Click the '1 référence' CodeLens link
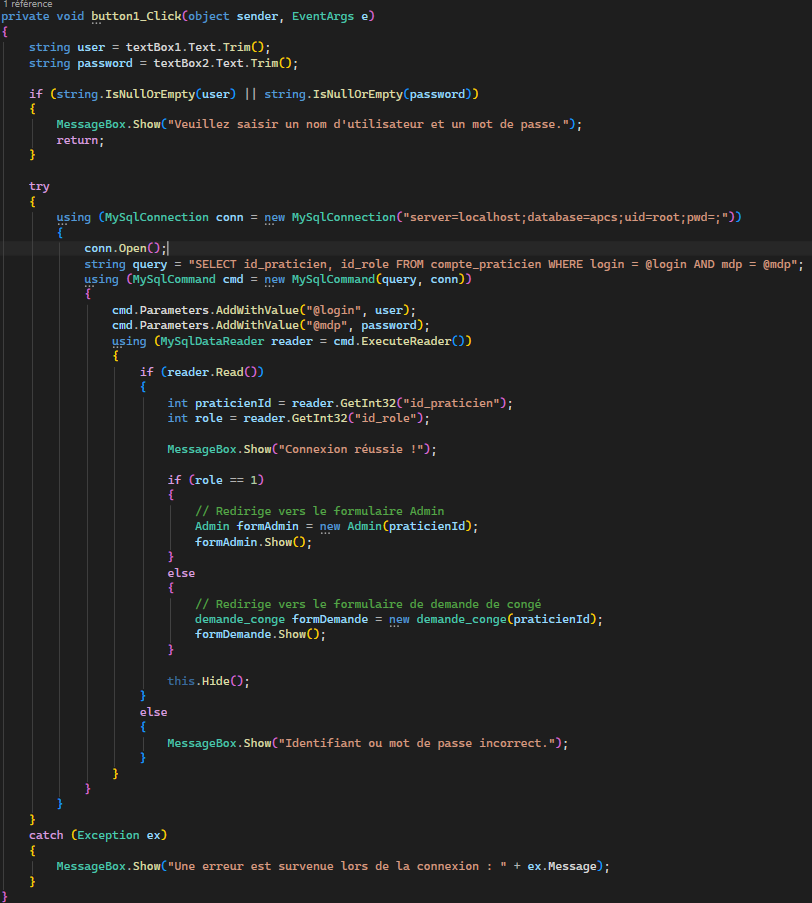The width and height of the screenshot is (812, 903). coord(27,4)
